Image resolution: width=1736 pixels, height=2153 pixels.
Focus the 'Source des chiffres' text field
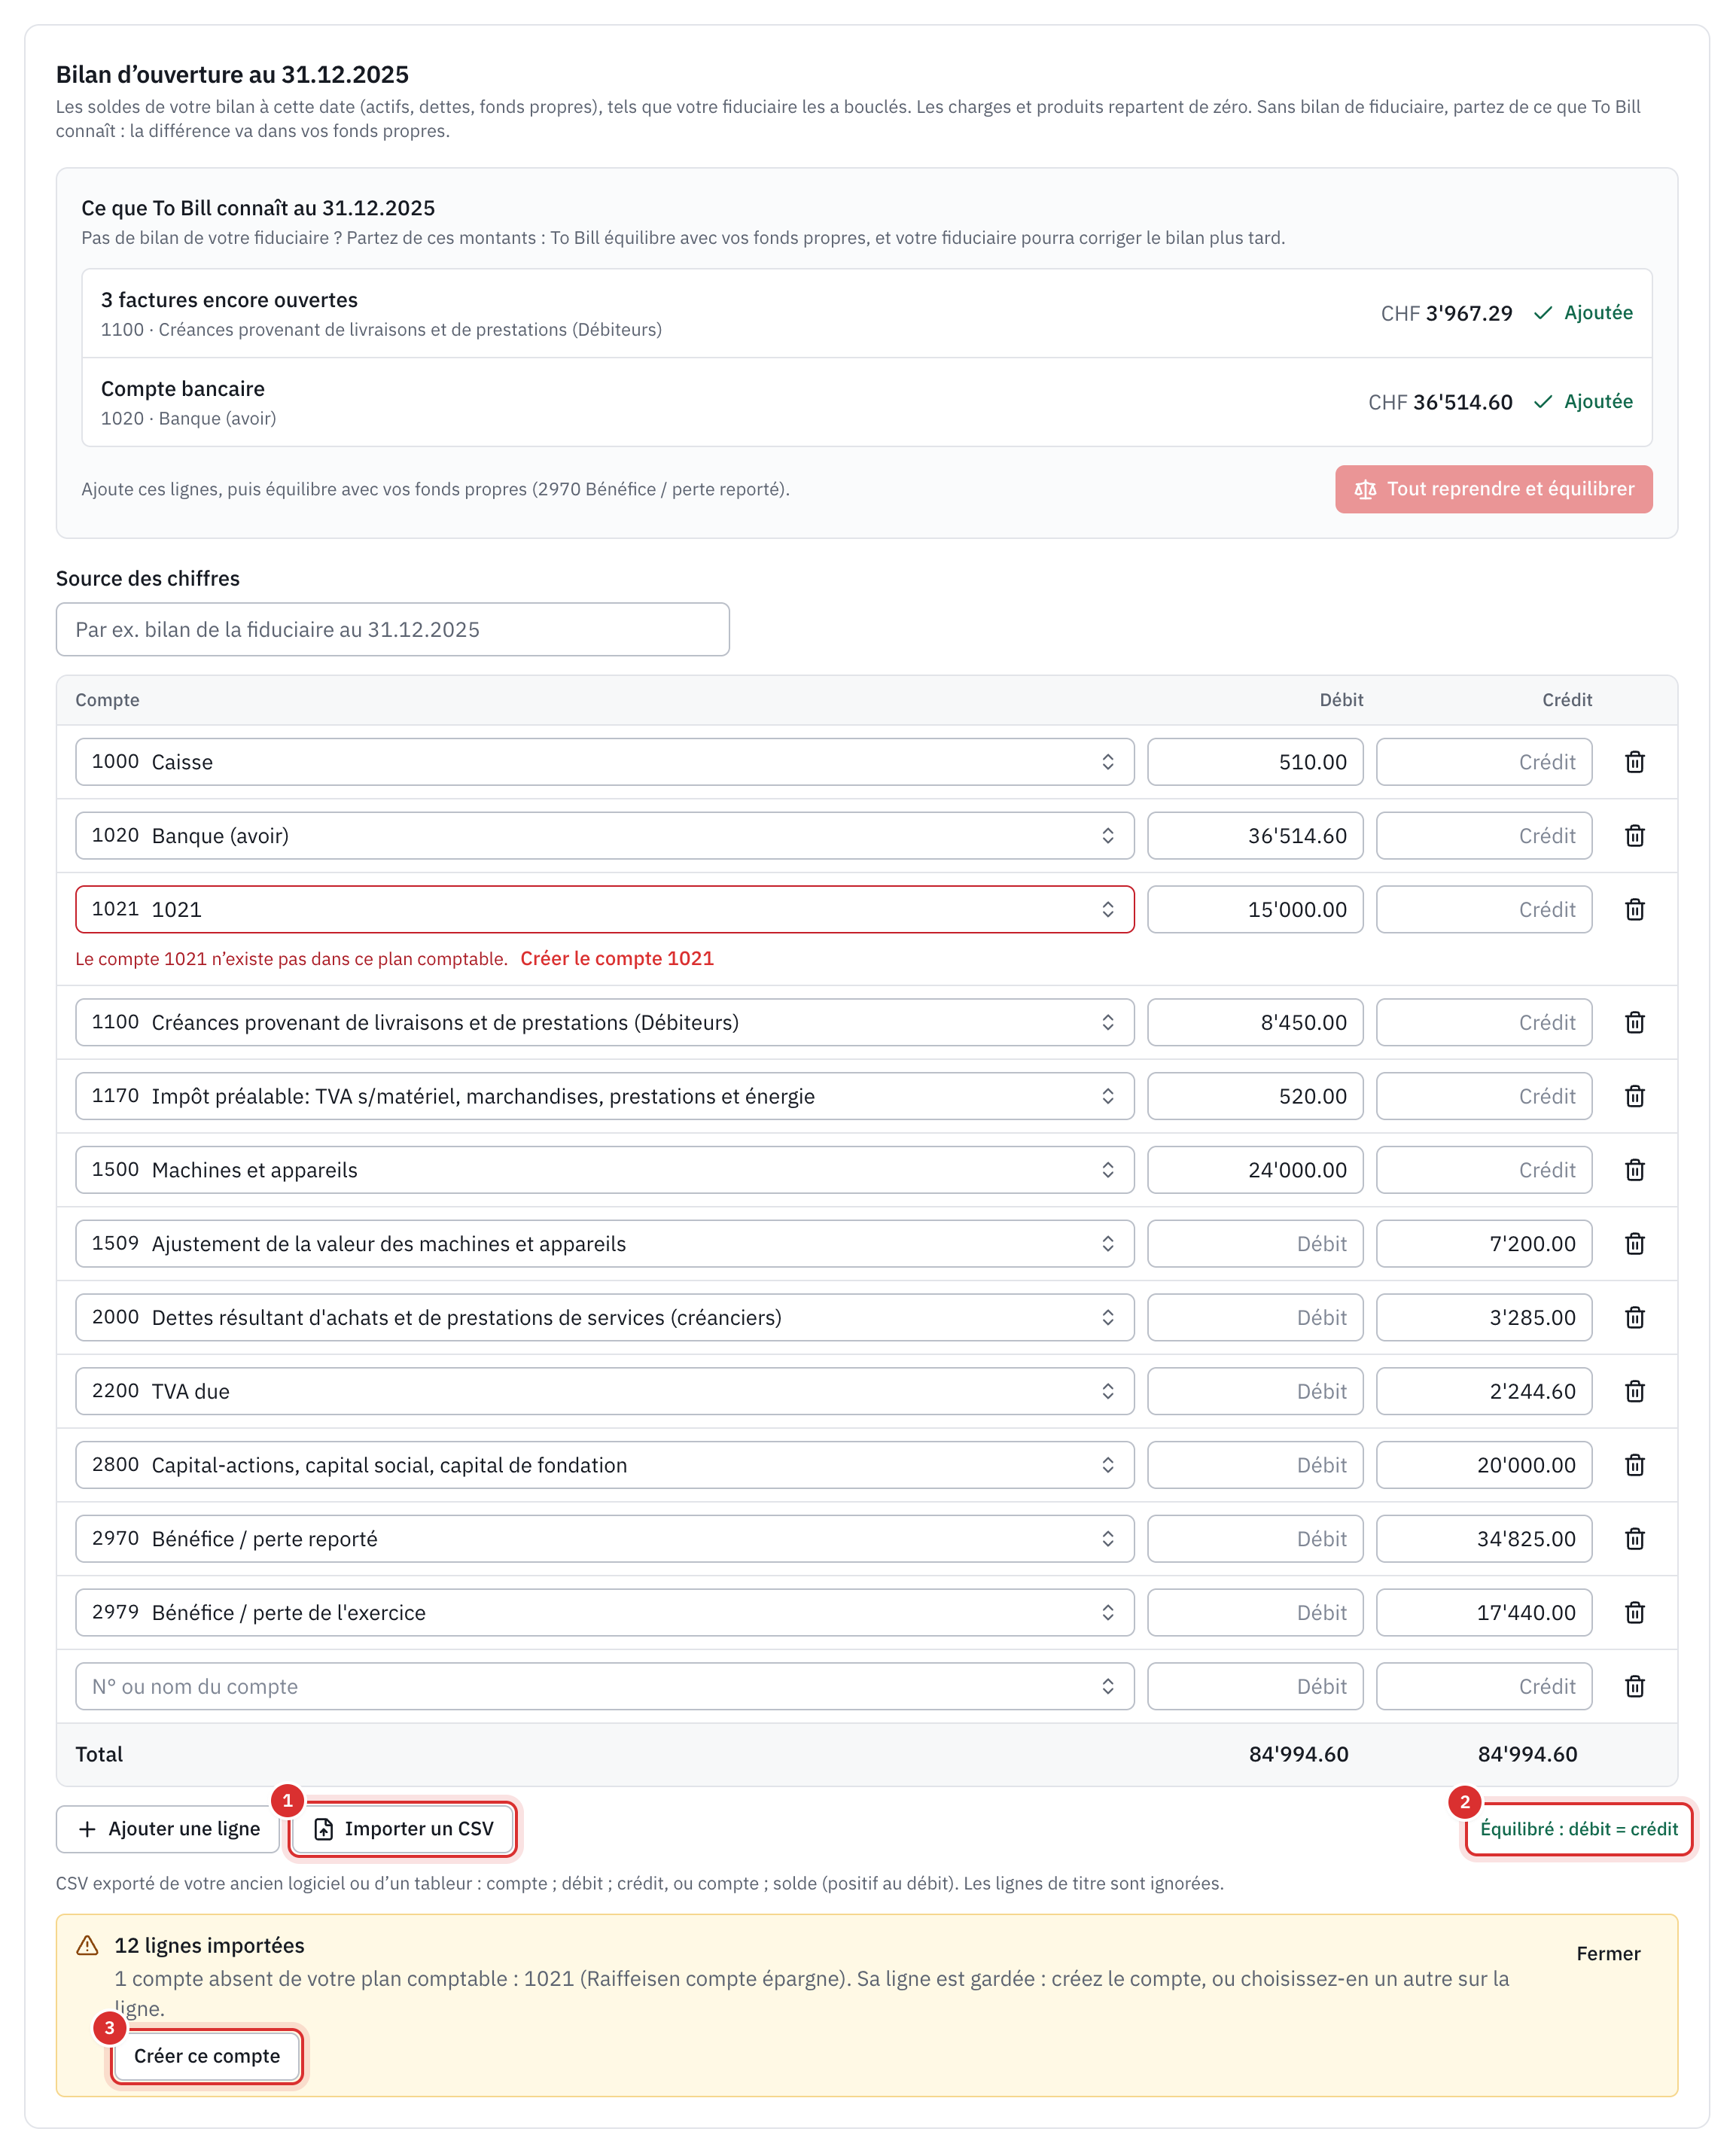point(393,630)
